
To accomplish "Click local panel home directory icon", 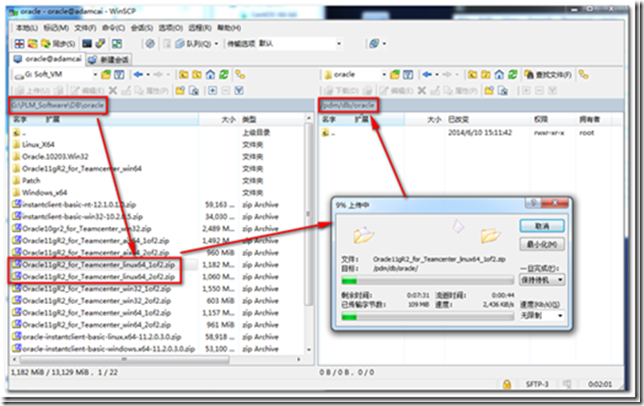I will (x=210, y=75).
